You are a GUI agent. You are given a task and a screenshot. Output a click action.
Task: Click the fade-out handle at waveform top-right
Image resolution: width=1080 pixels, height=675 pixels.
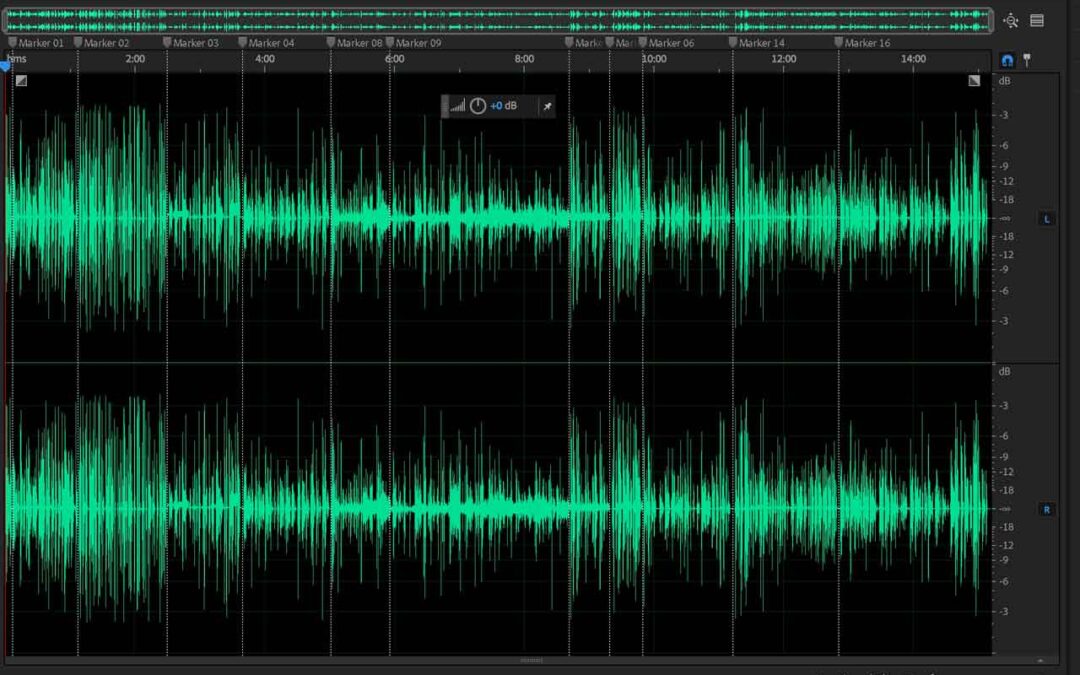(974, 81)
